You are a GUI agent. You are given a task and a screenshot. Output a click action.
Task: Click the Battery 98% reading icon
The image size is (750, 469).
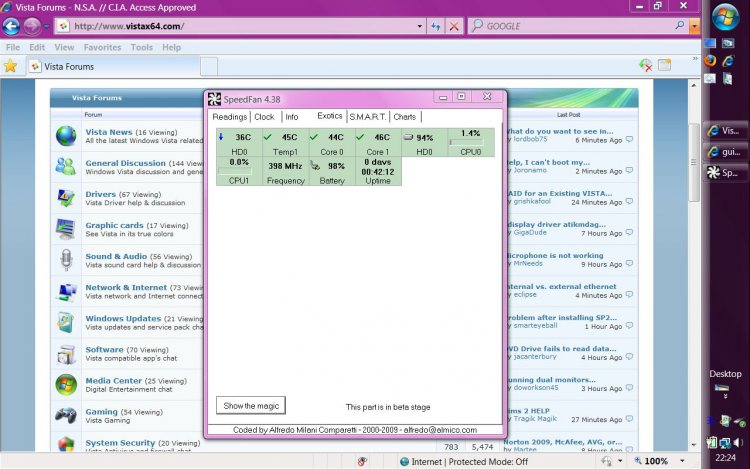315,166
